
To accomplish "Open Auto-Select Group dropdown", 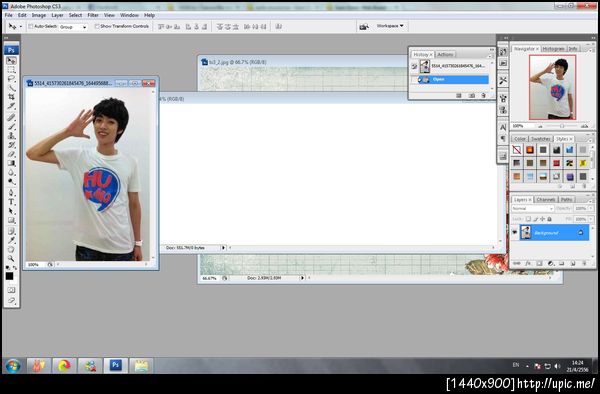I will pyautogui.click(x=73, y=27).
